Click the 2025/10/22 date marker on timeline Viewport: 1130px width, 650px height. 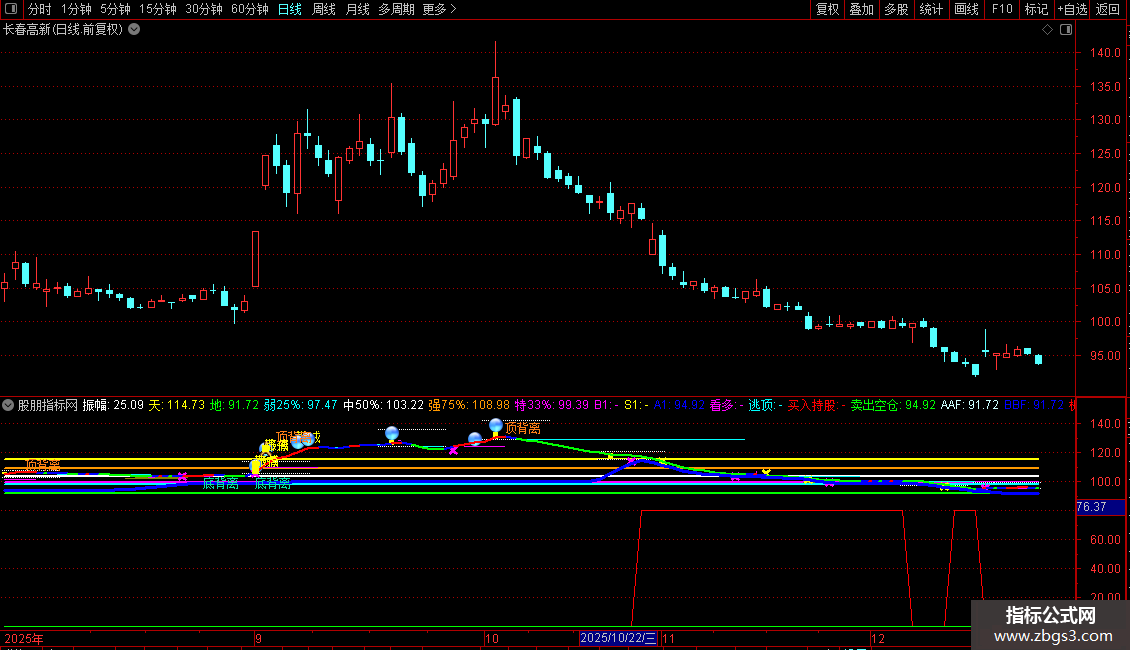tap(619, 638)
